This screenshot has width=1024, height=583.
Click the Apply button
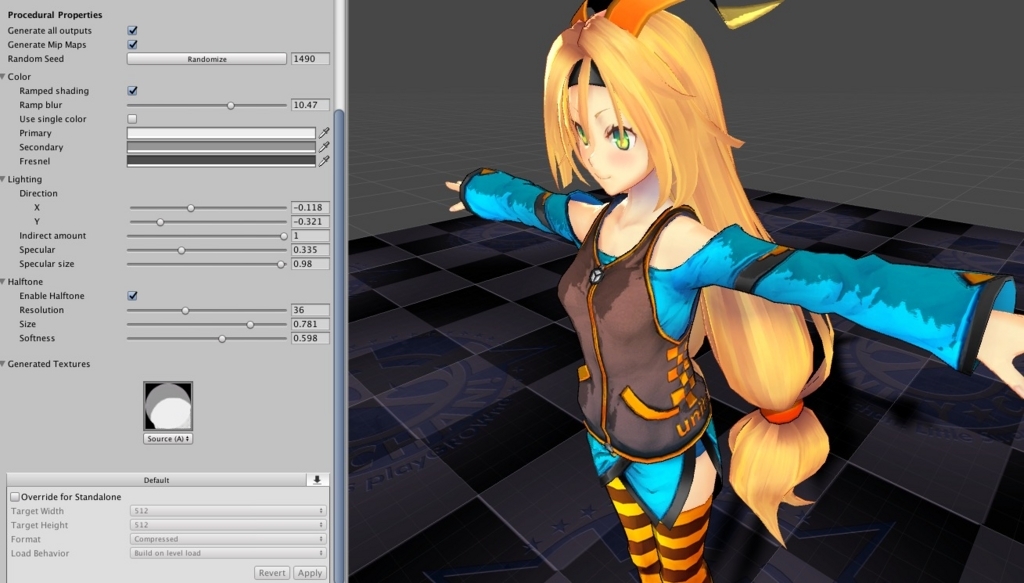(x=310, y=573)
